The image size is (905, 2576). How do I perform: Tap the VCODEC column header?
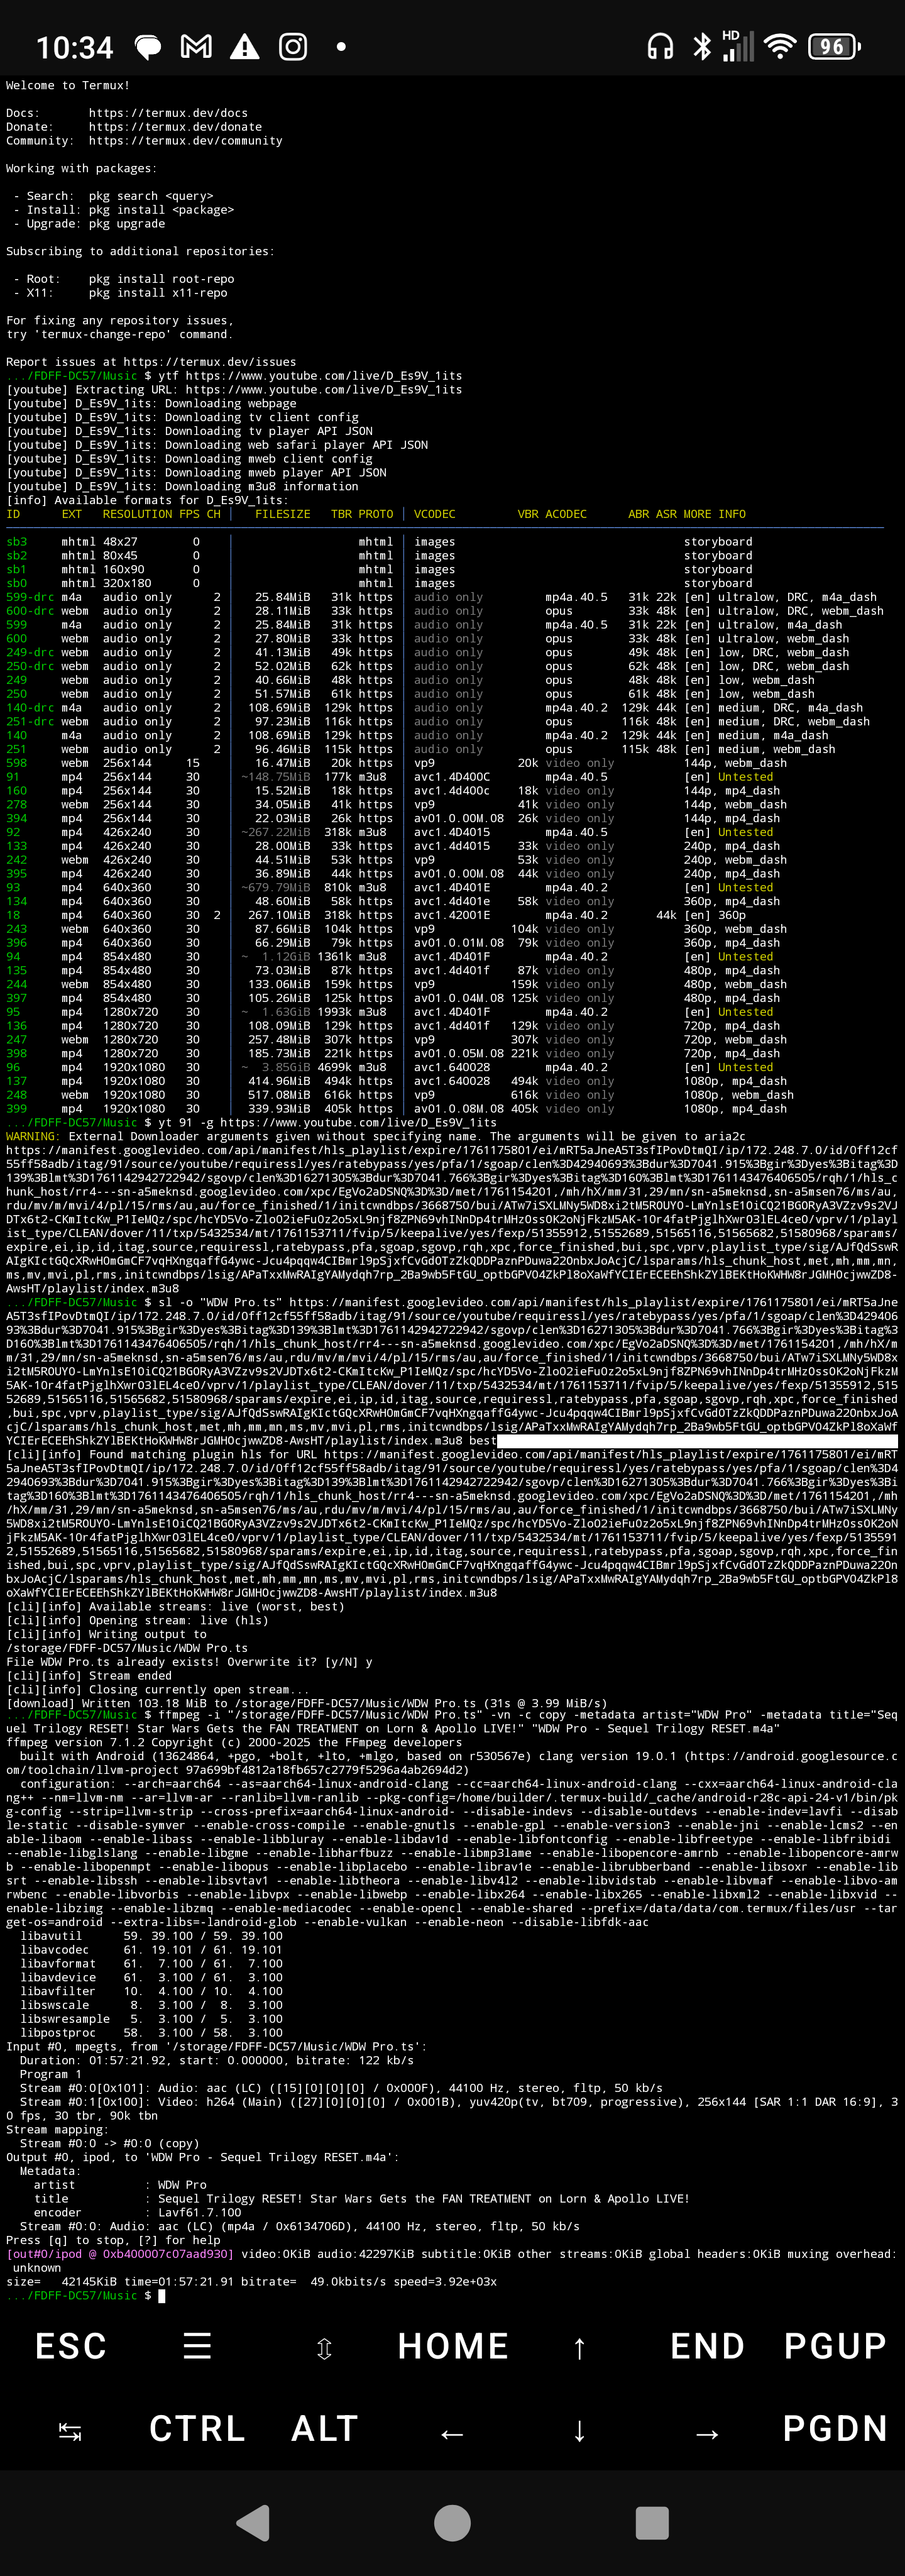click(435, 514)
